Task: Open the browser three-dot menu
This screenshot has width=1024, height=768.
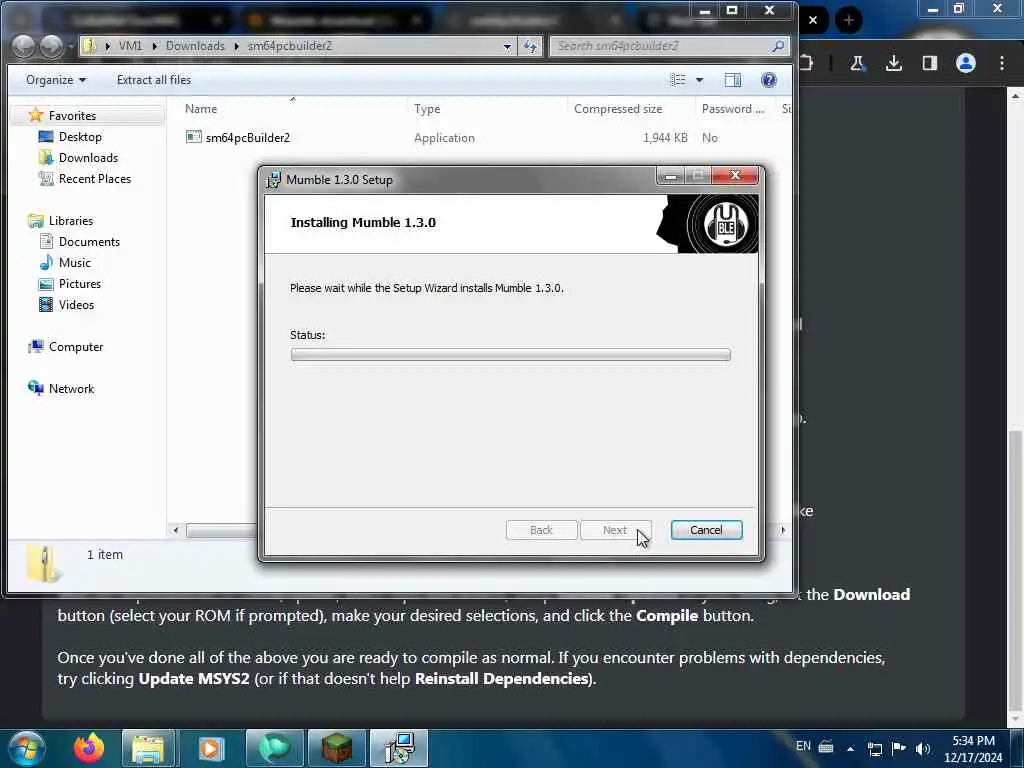Action: (x=1002, y=63)
